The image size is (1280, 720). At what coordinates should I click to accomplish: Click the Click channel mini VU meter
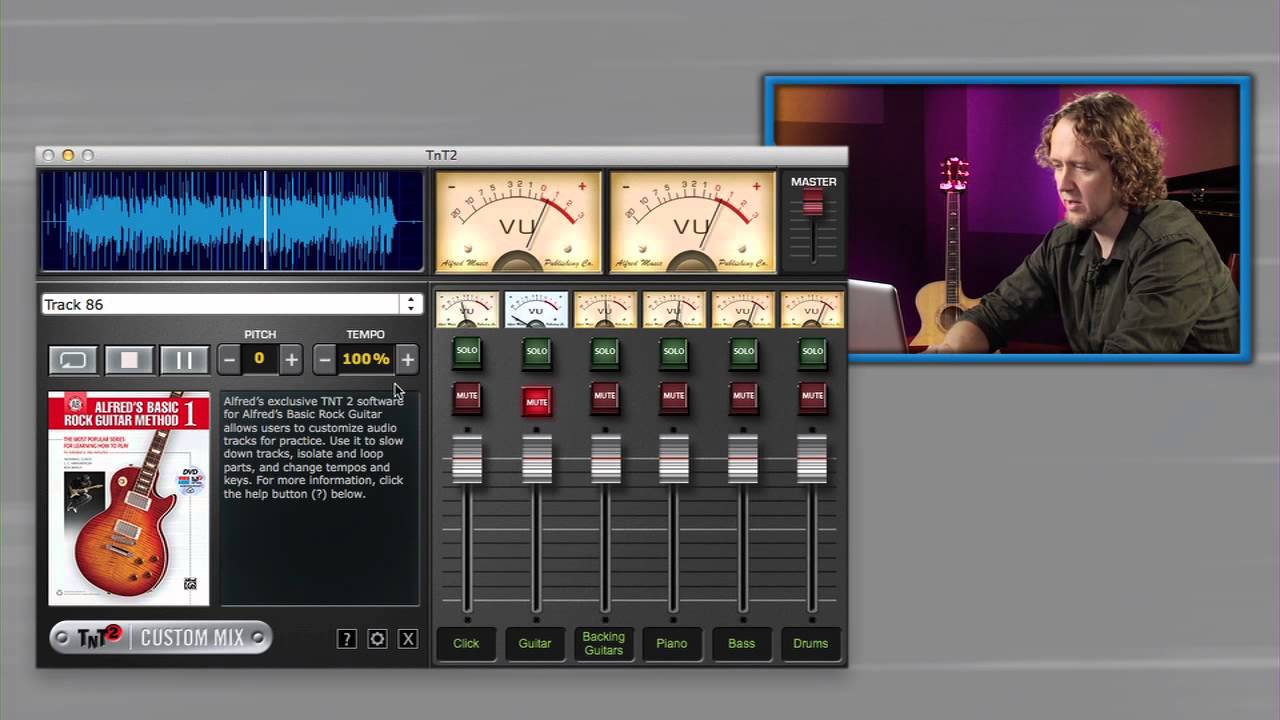(467, 310)
